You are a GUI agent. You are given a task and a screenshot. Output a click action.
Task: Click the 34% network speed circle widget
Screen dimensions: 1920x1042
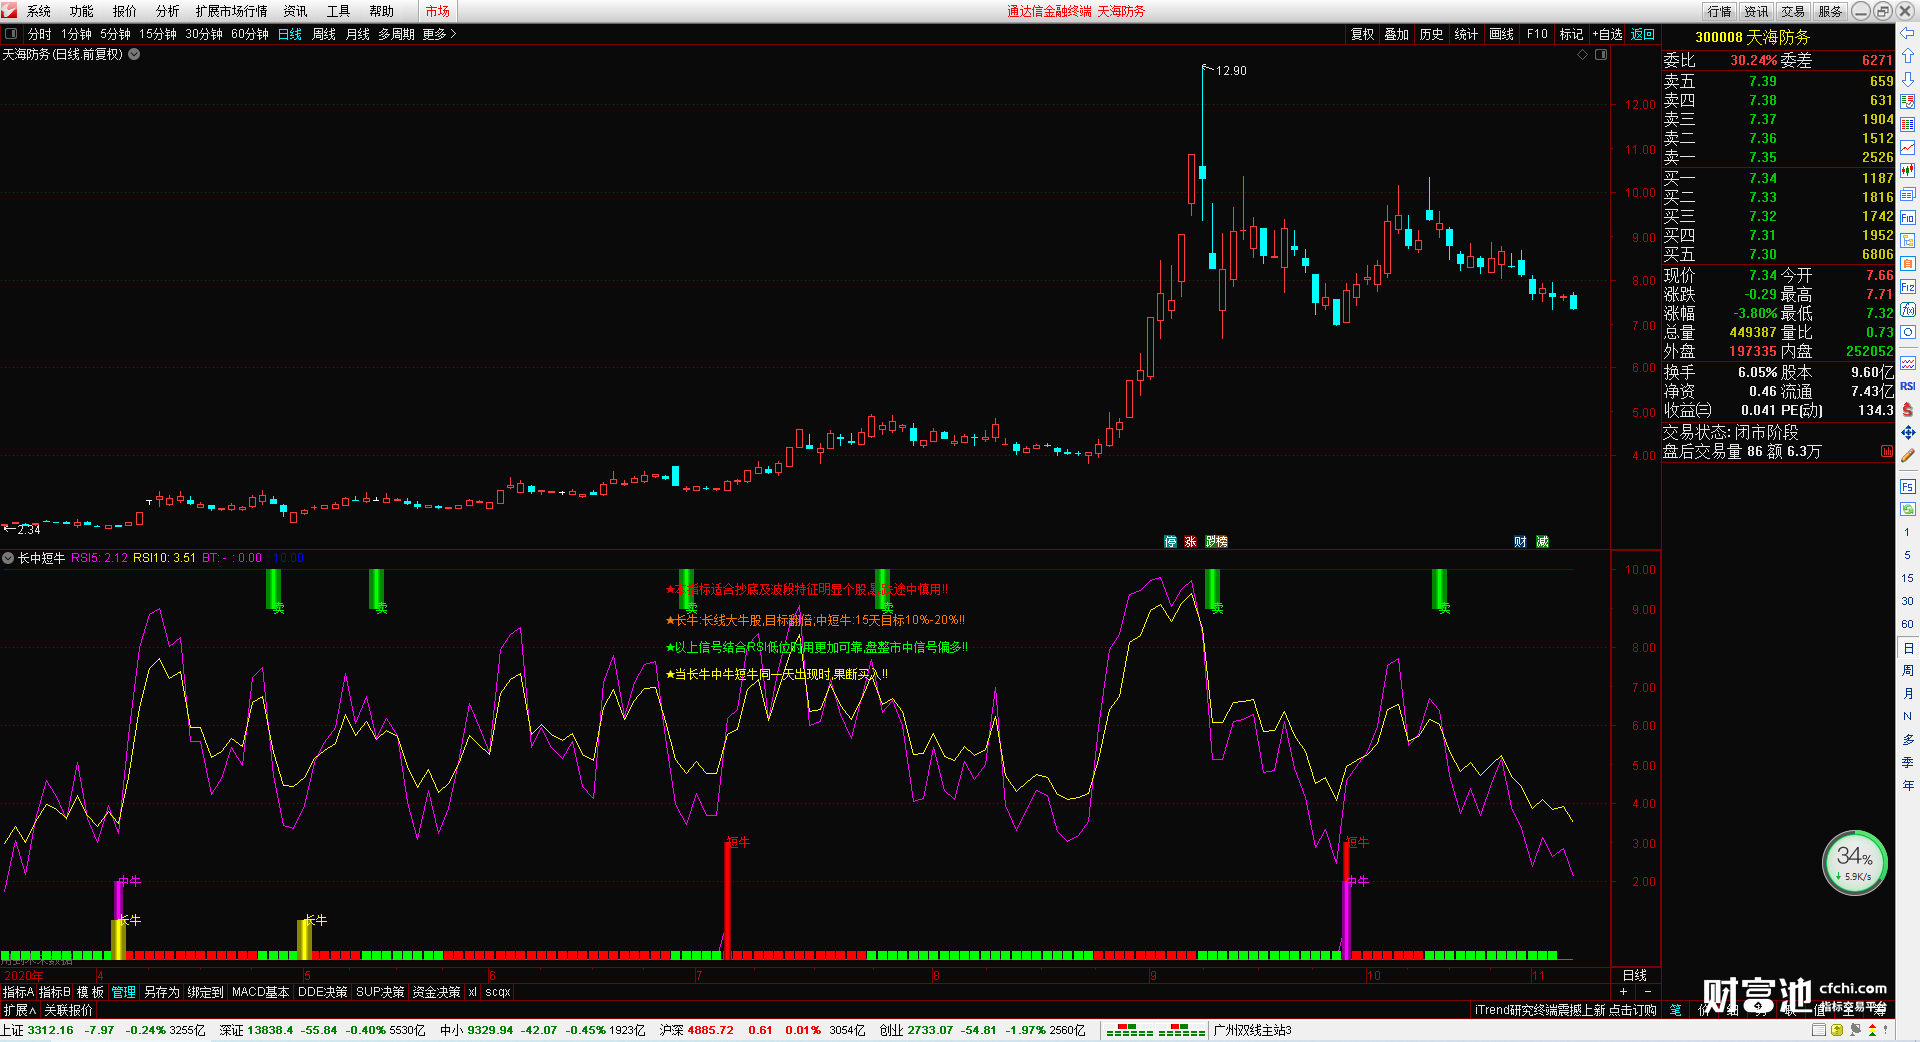point(1855,862)
